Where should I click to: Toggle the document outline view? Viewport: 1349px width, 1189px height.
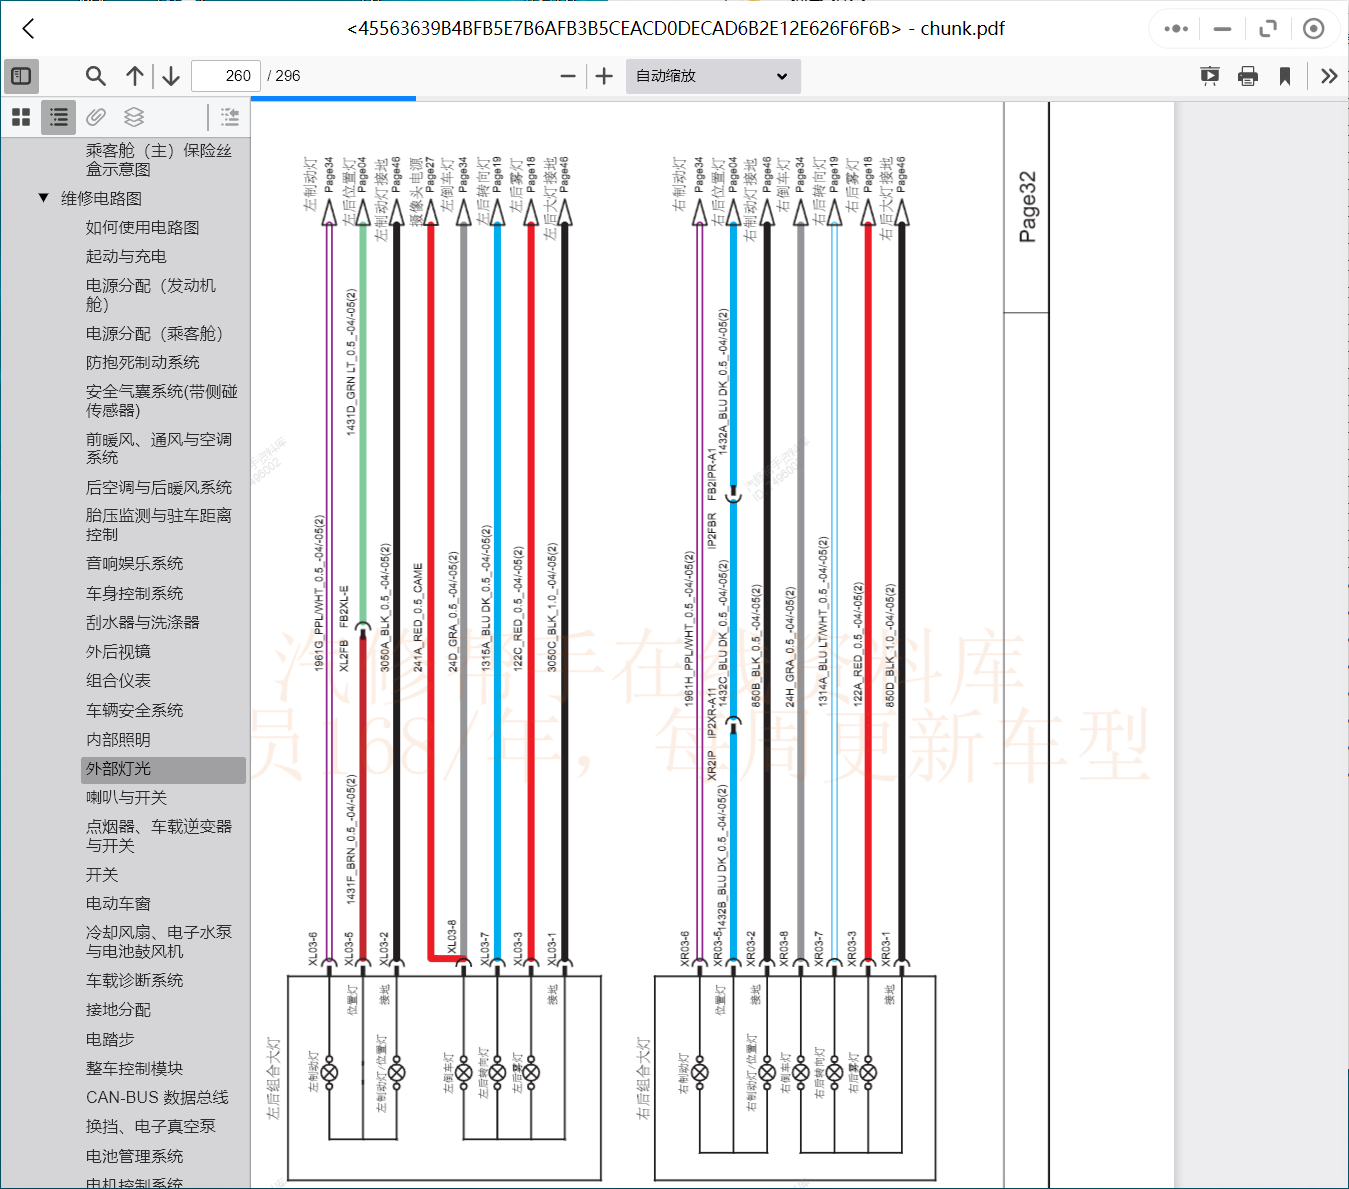(57, 117)
